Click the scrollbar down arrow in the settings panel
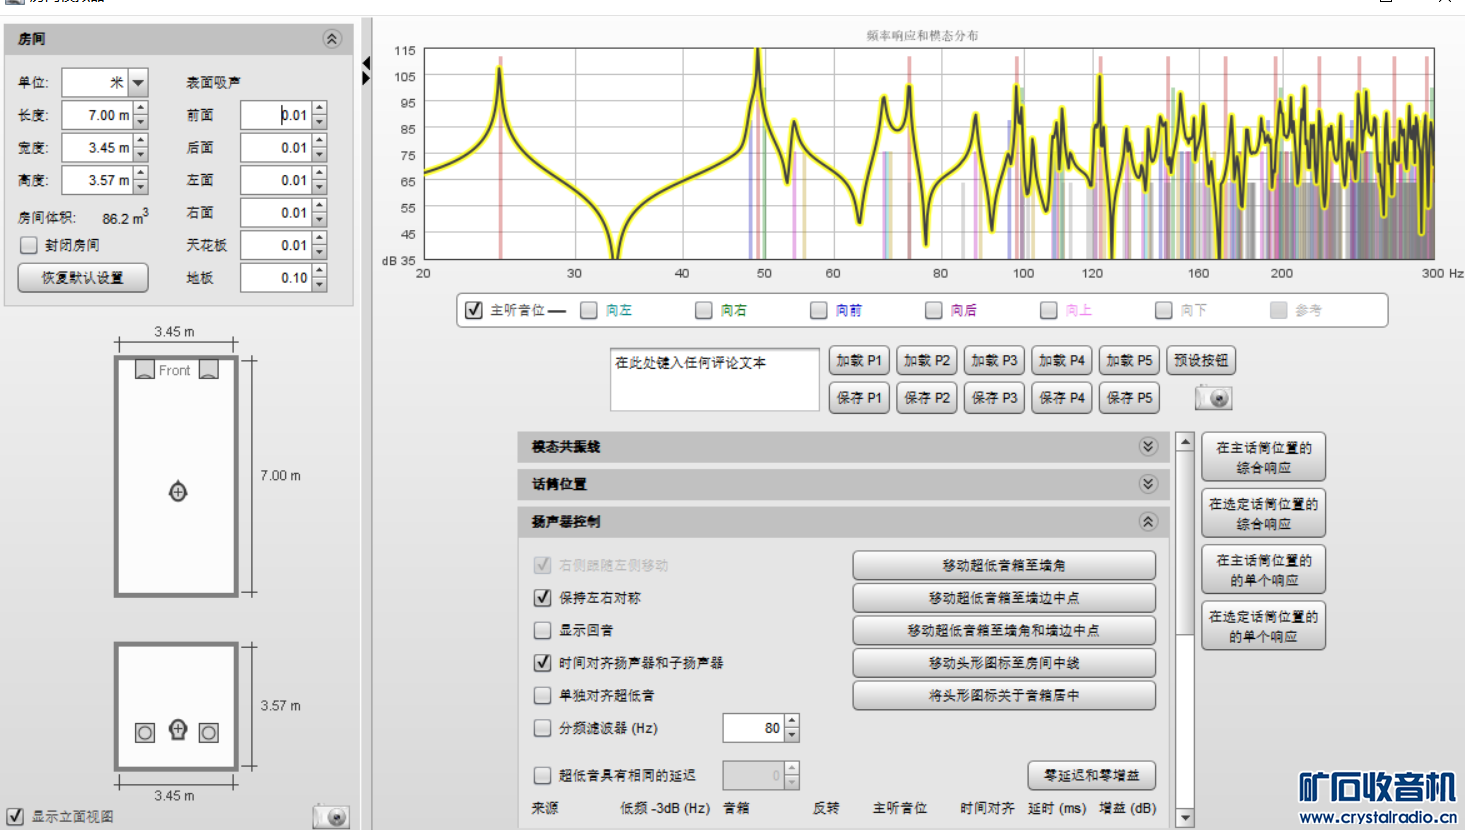Image resolution: width=1465 pixels, height=830 pixels. point(1185,818)
